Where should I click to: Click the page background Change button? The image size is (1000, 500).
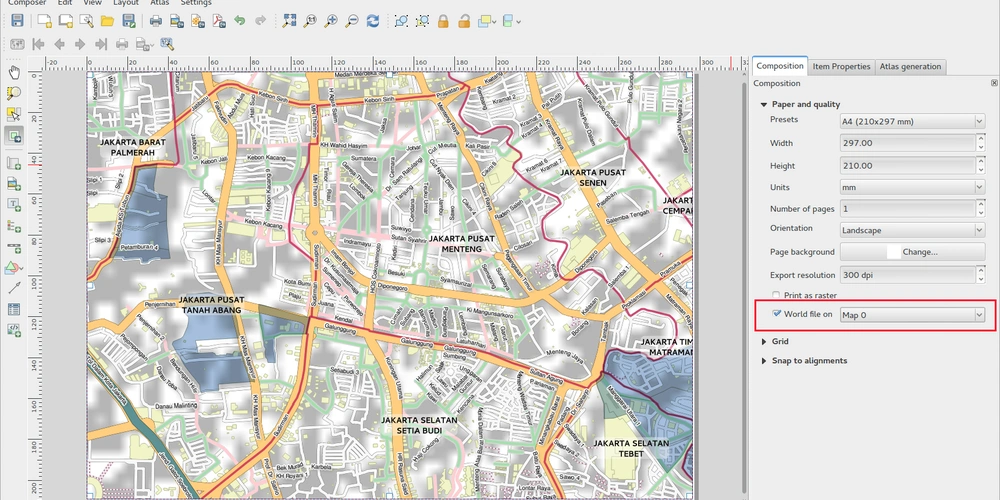(913, 252)
